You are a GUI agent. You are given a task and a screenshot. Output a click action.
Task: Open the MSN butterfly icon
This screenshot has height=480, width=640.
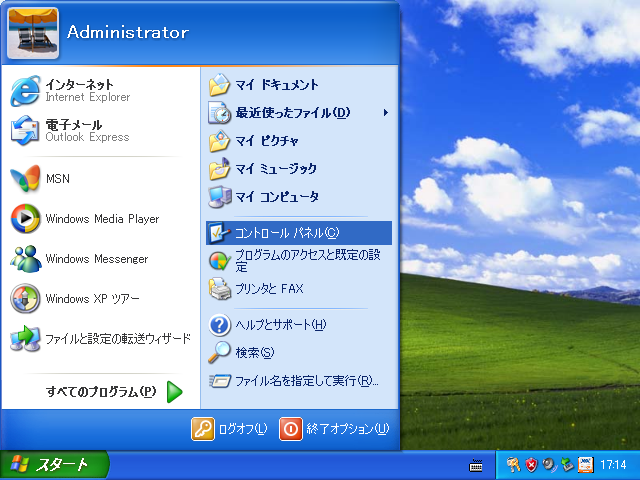pyautogui.click(x=25, y=179)
